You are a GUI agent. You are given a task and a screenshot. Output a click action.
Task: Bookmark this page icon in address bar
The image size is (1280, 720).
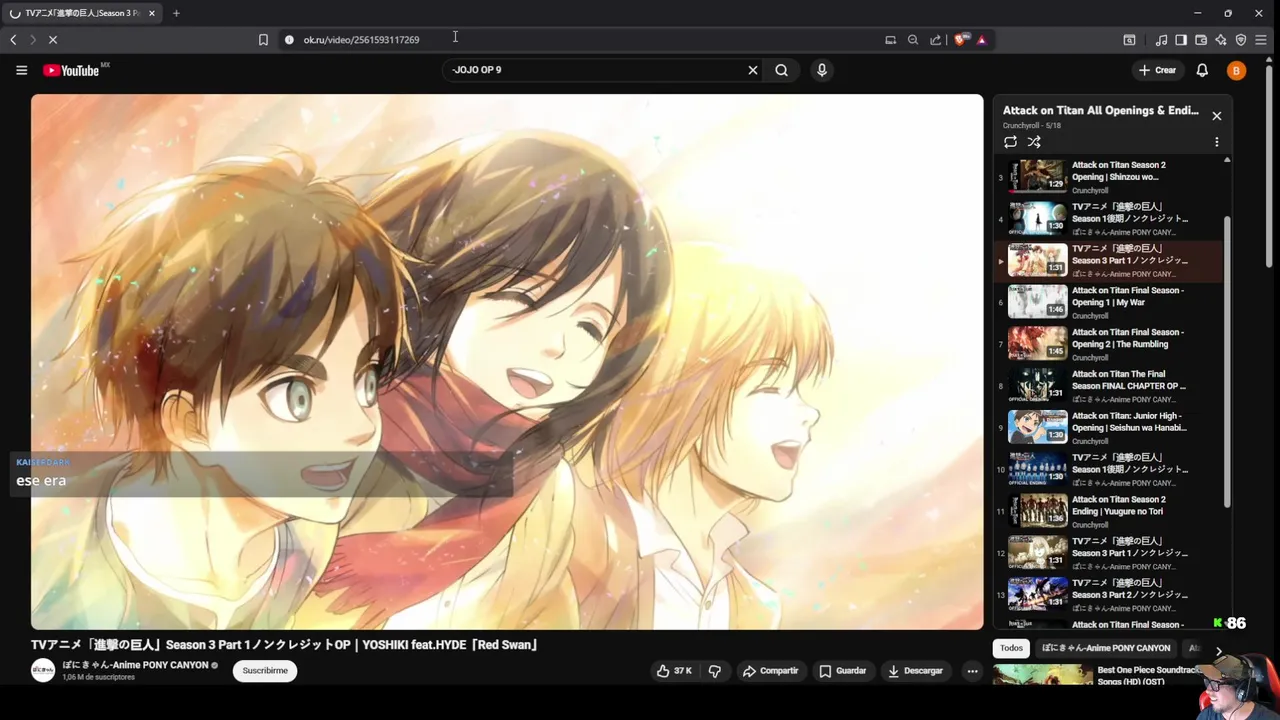tap(263, 40)
